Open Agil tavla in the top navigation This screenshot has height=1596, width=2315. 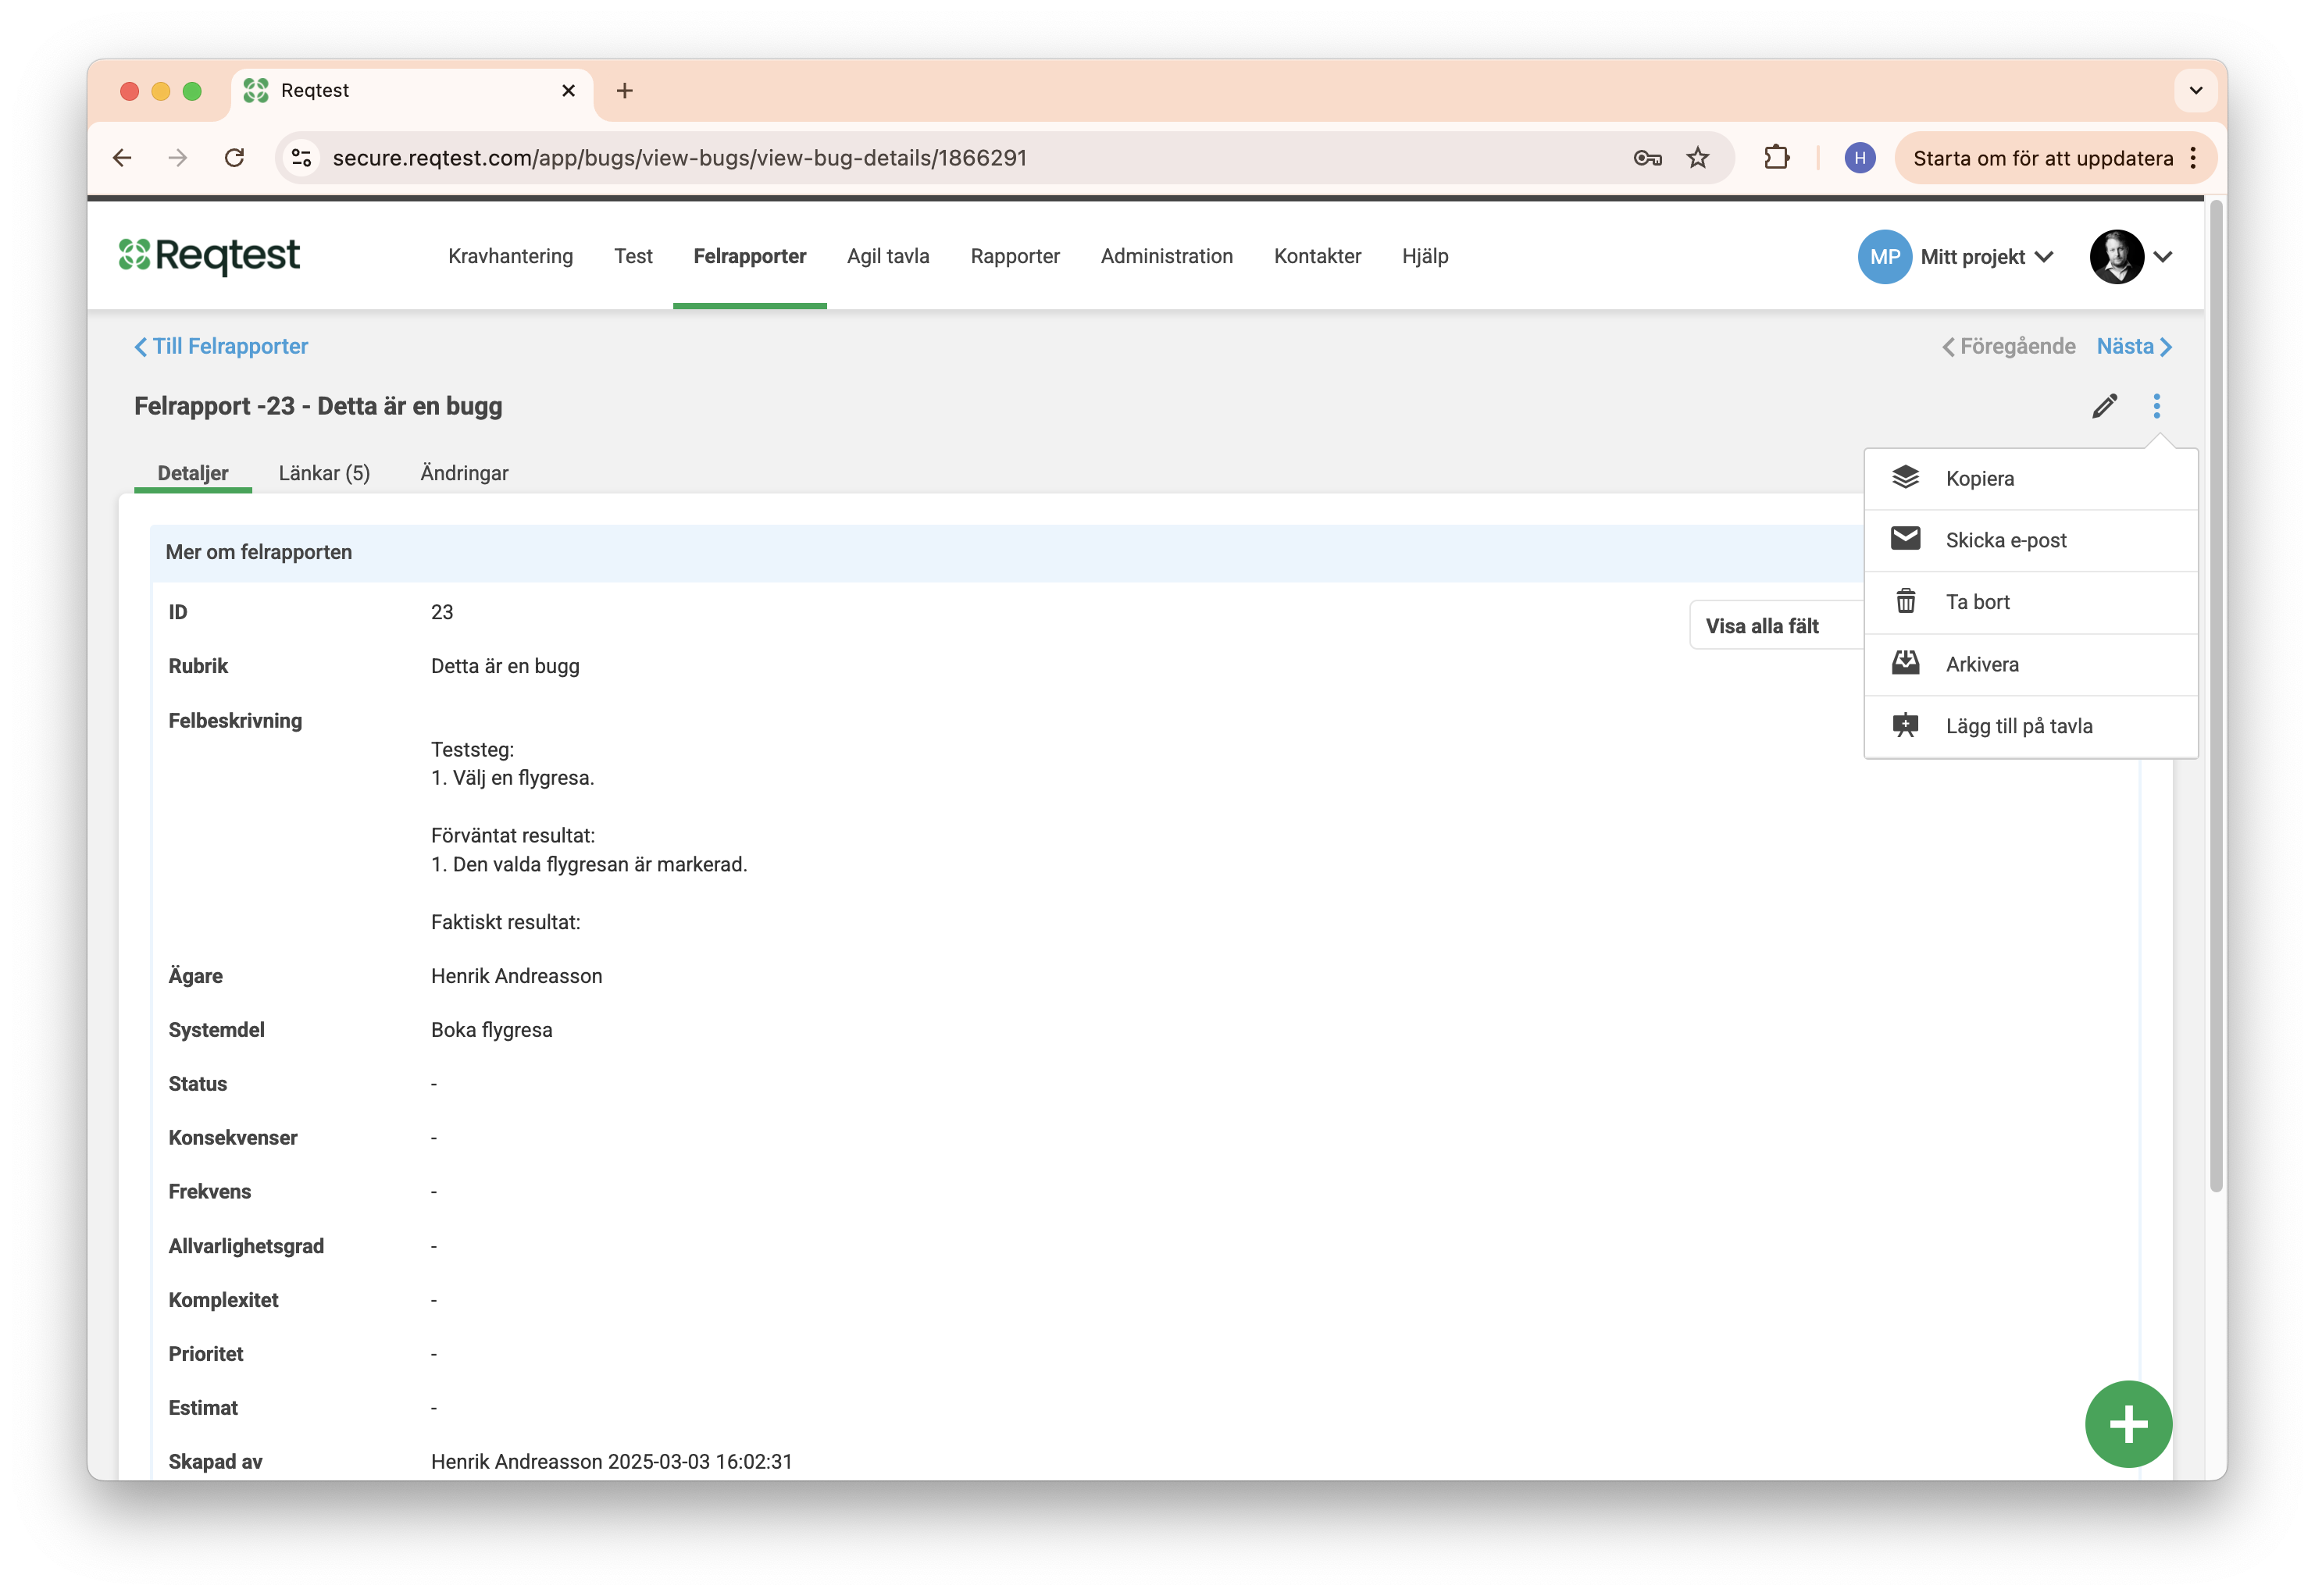[888, 256]
